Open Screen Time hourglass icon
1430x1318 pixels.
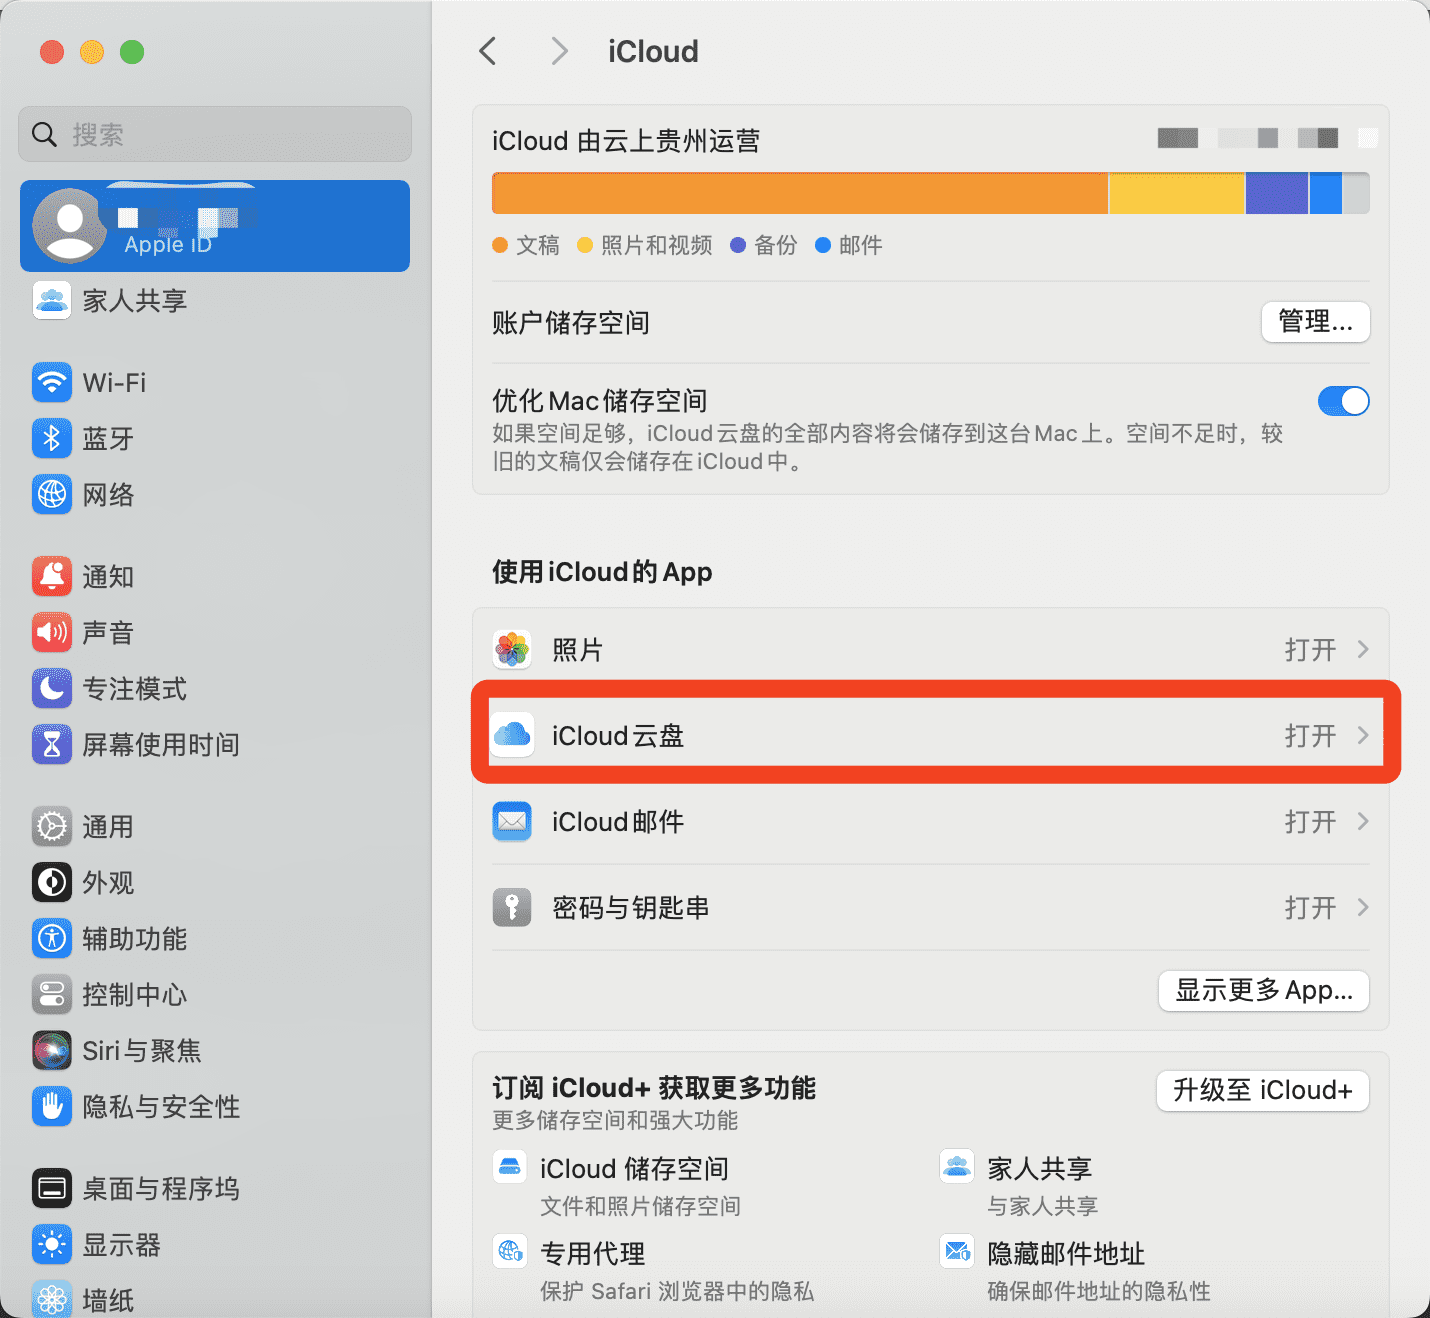coord(52,744)
